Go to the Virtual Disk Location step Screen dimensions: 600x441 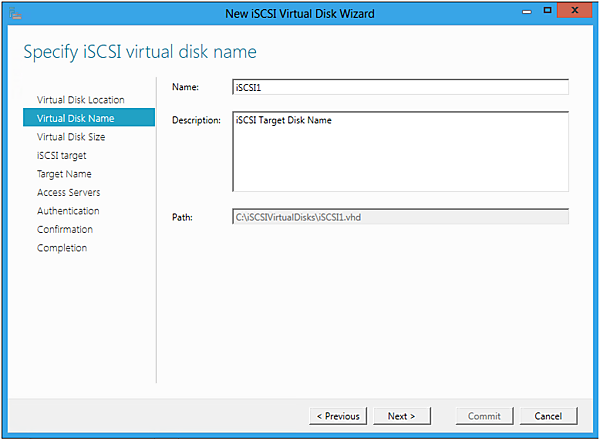tap(81, 100)
